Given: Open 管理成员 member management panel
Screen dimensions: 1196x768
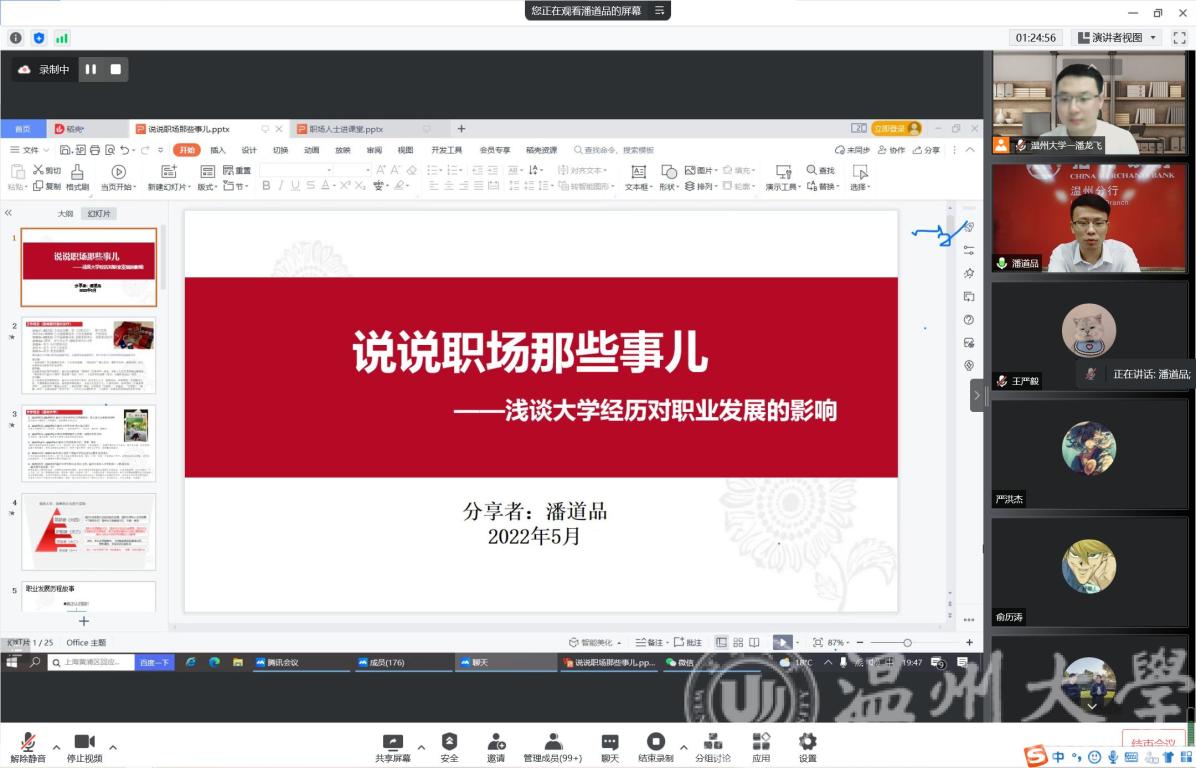Looking at the screenshot, I should [552, 743].
